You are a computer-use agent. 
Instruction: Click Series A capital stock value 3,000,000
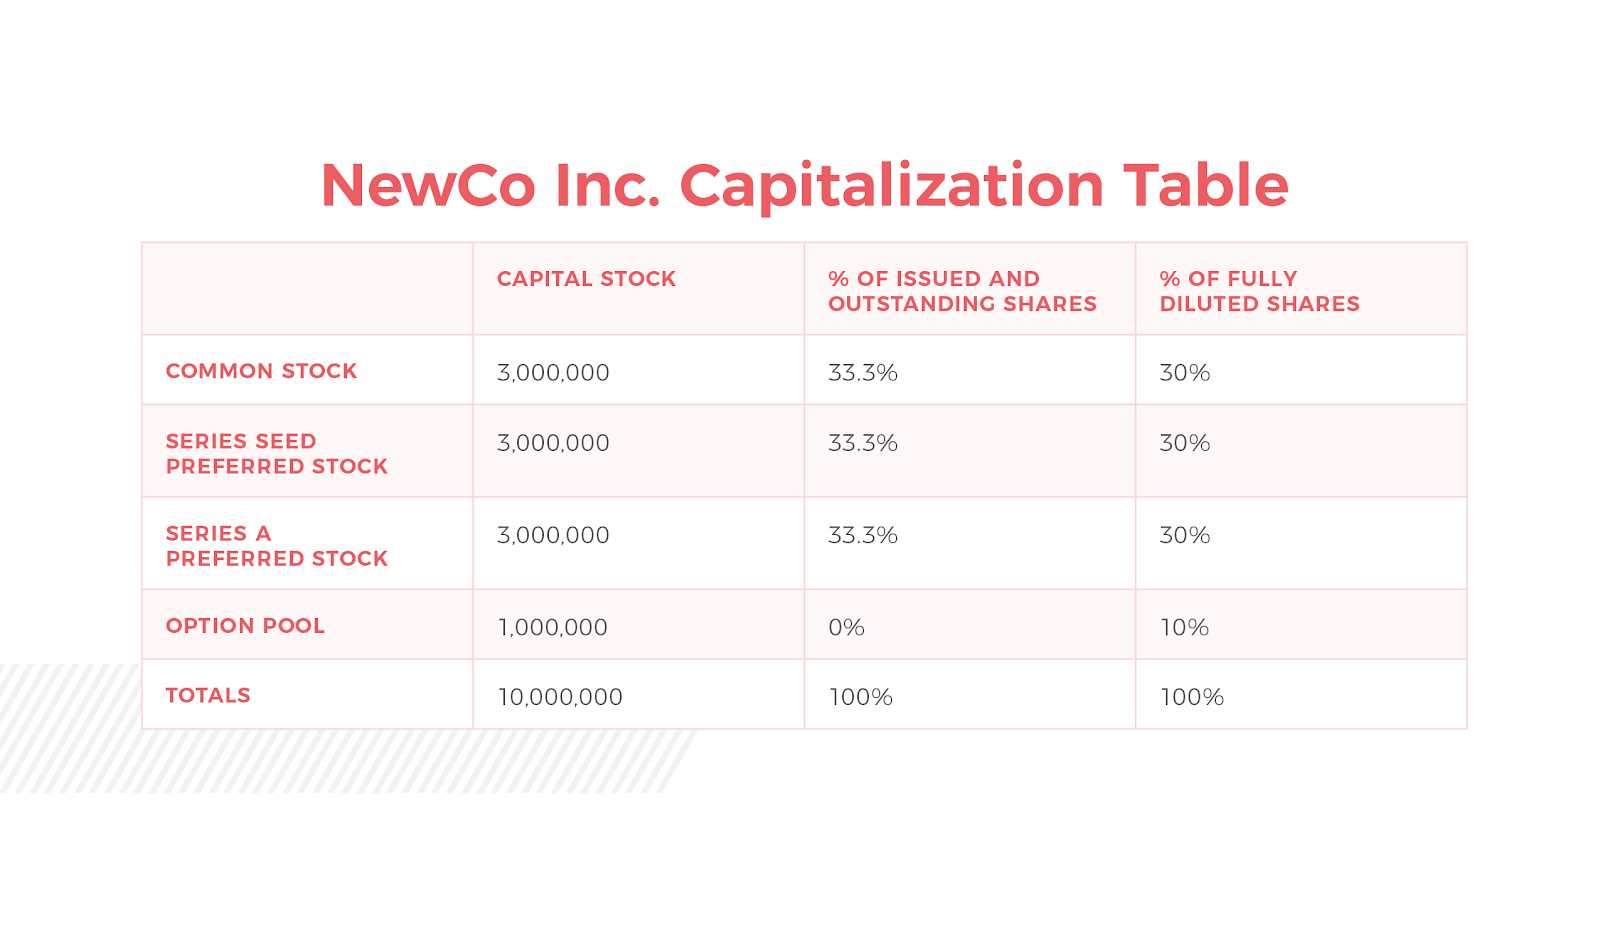tap(553, 535)
